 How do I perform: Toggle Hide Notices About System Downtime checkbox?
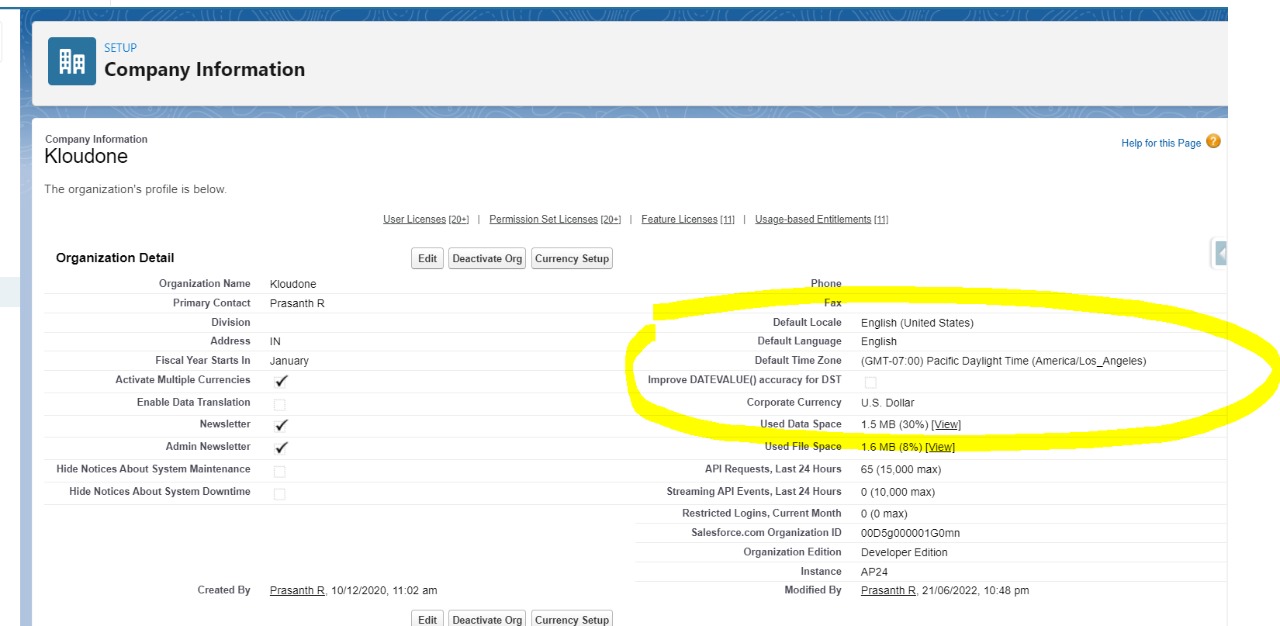tap(280, 494)
